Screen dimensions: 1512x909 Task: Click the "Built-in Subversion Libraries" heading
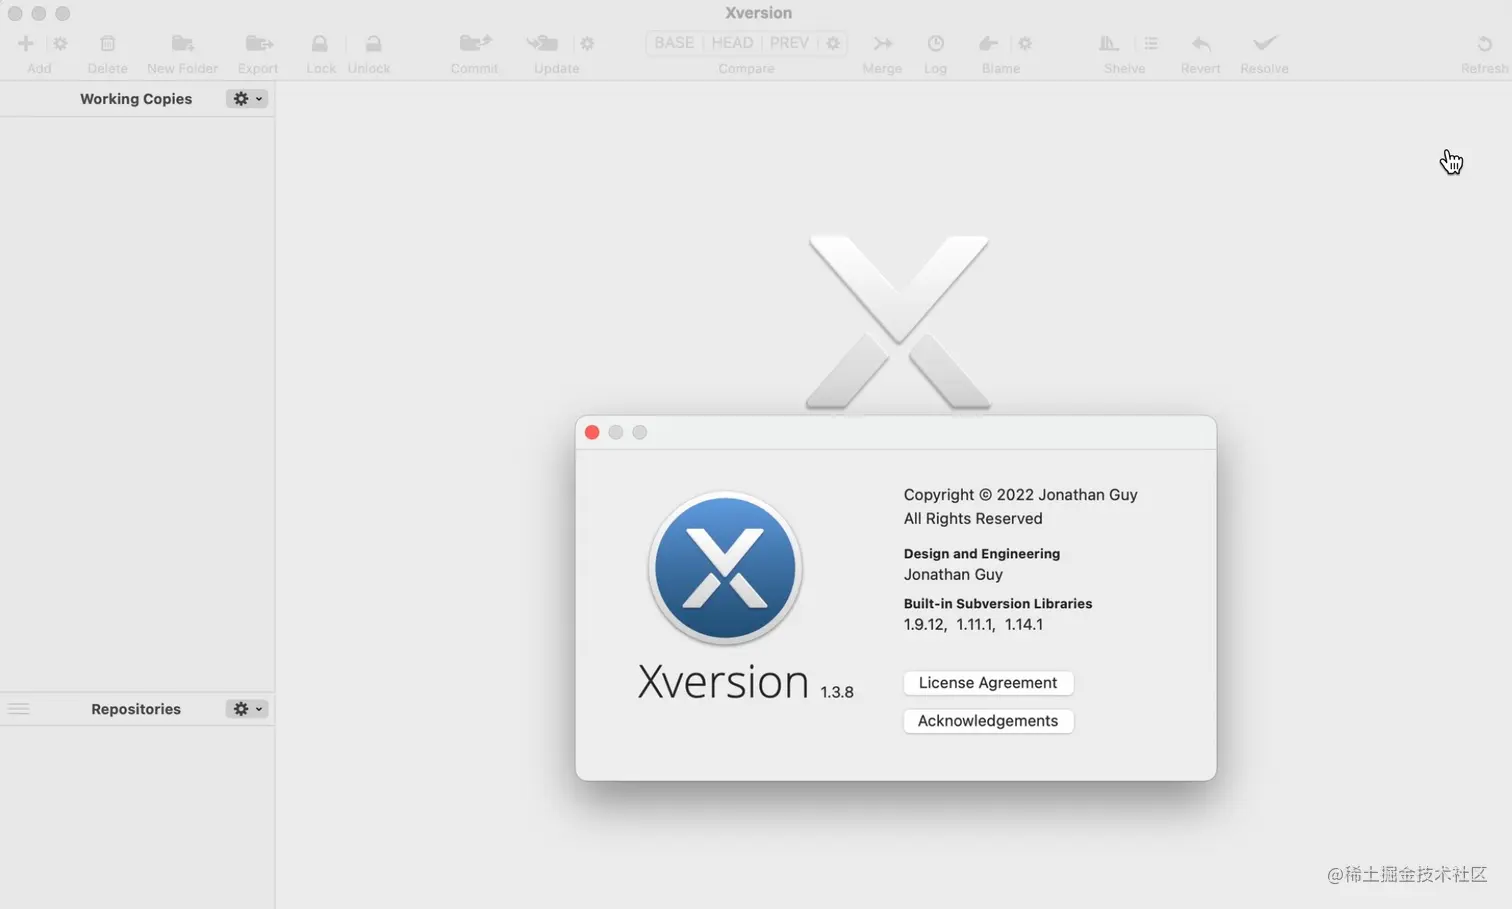pos(998,603)
